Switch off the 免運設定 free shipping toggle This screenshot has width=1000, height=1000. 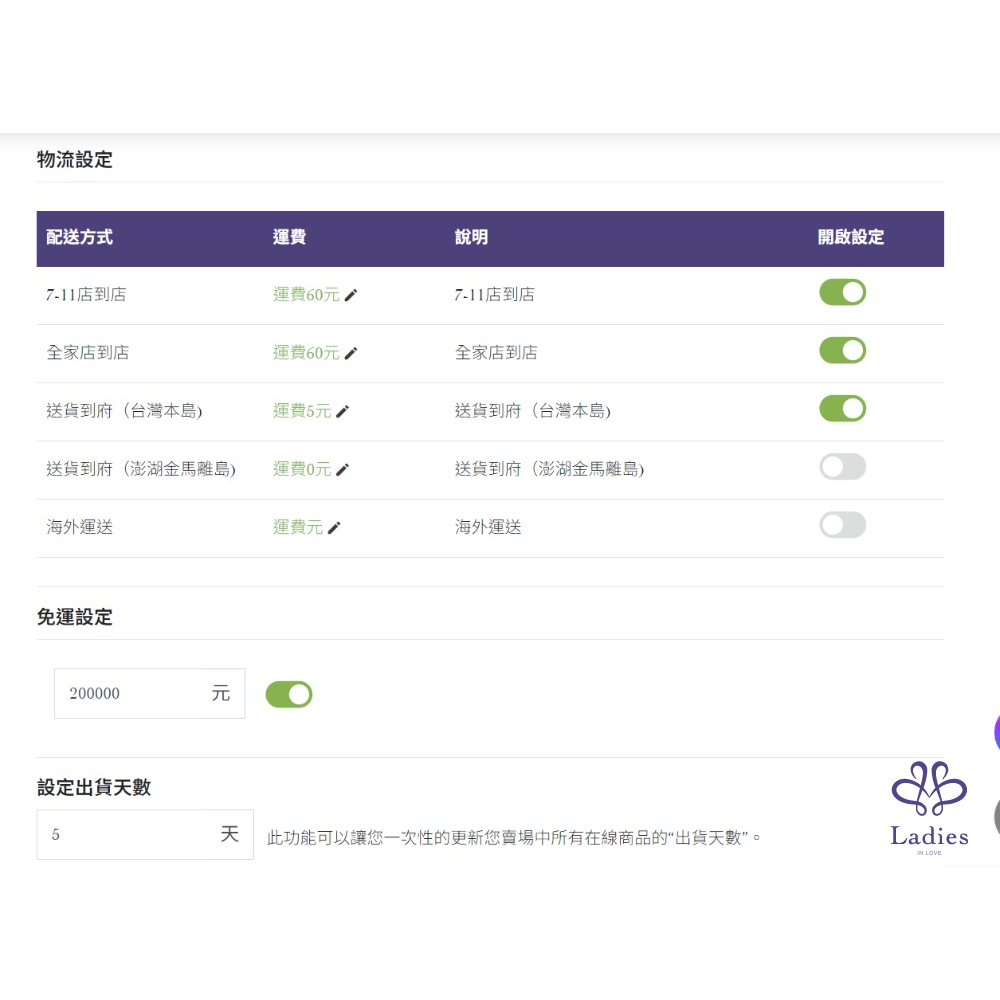point(289,694)
